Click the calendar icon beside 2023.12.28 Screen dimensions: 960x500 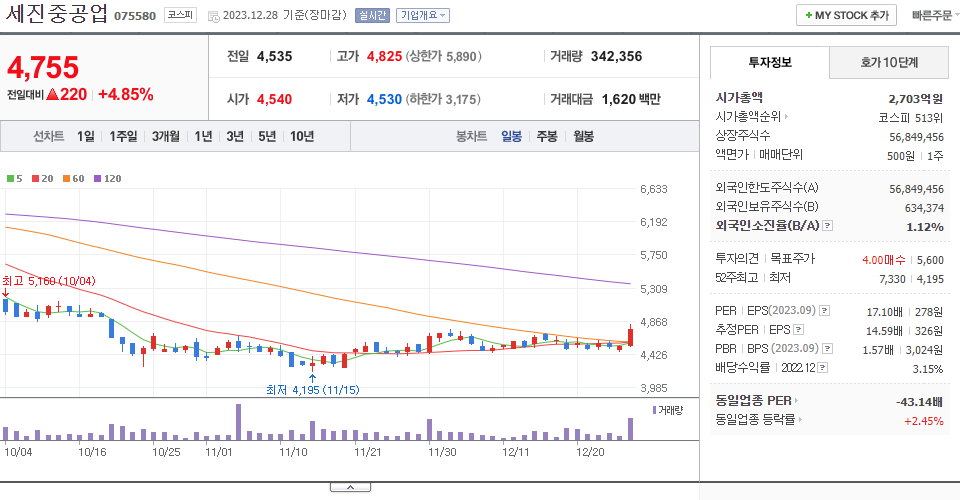pos(214,17)
